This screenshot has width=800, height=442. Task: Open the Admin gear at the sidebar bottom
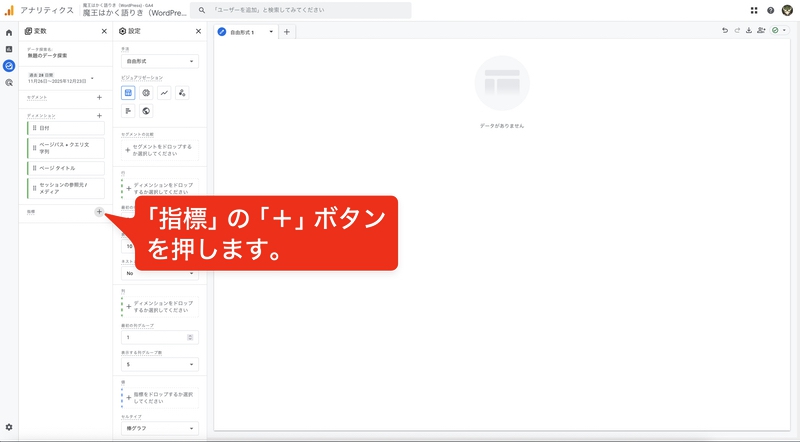[x=9, y=427]
